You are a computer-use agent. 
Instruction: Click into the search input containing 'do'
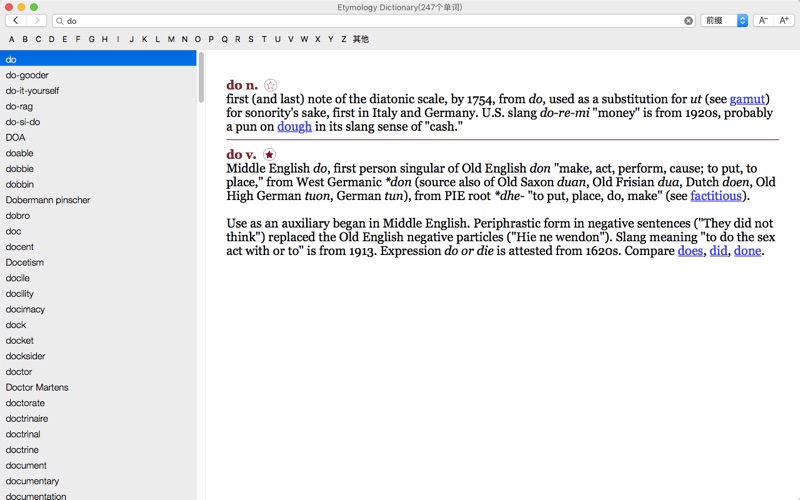(374, 21)
